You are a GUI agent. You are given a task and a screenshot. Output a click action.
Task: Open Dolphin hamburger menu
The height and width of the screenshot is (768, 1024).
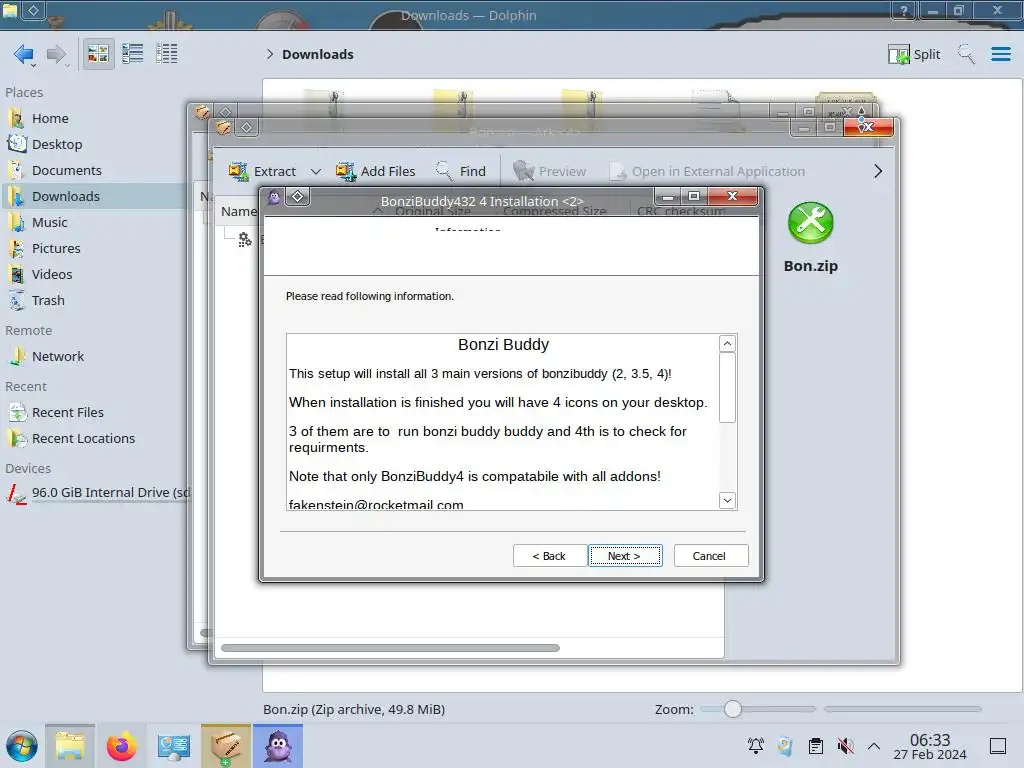click(x=1000, y=54)
